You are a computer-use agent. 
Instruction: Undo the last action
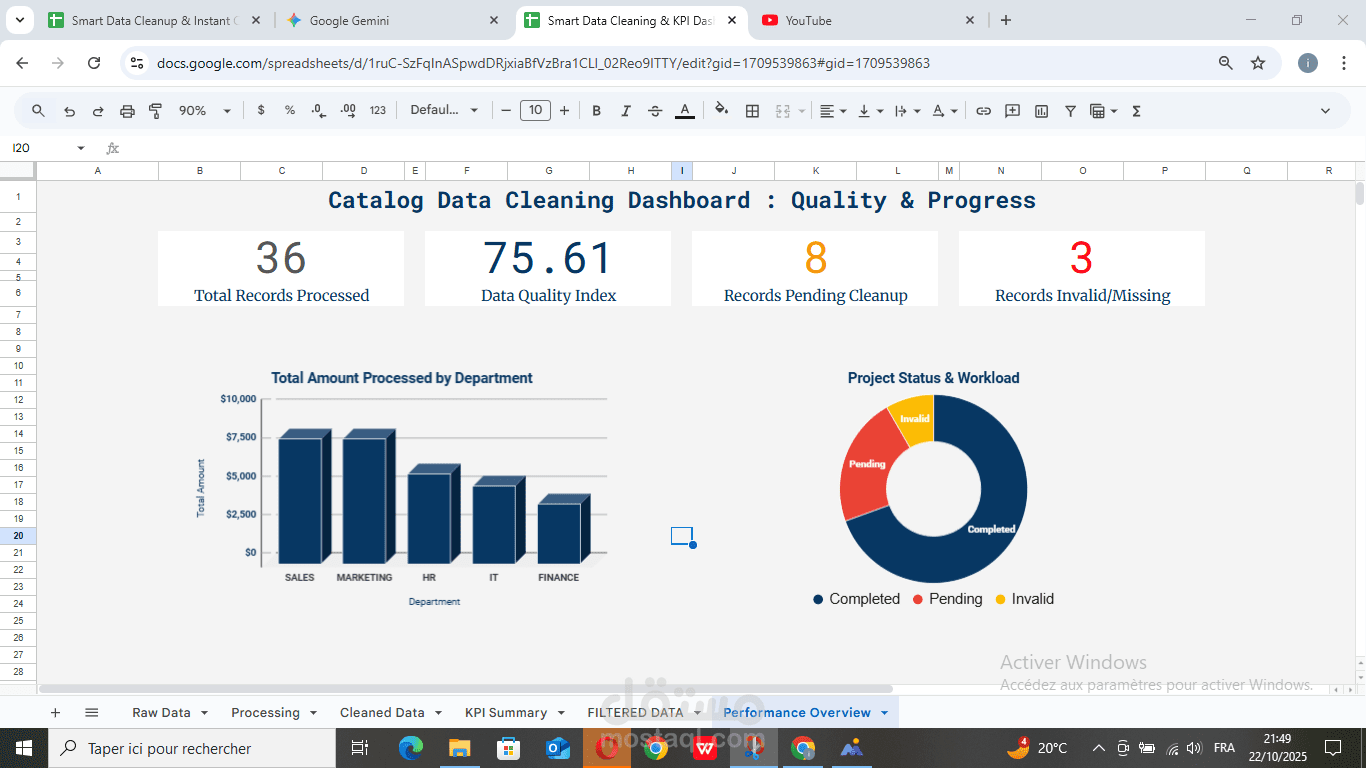(69, 111)
